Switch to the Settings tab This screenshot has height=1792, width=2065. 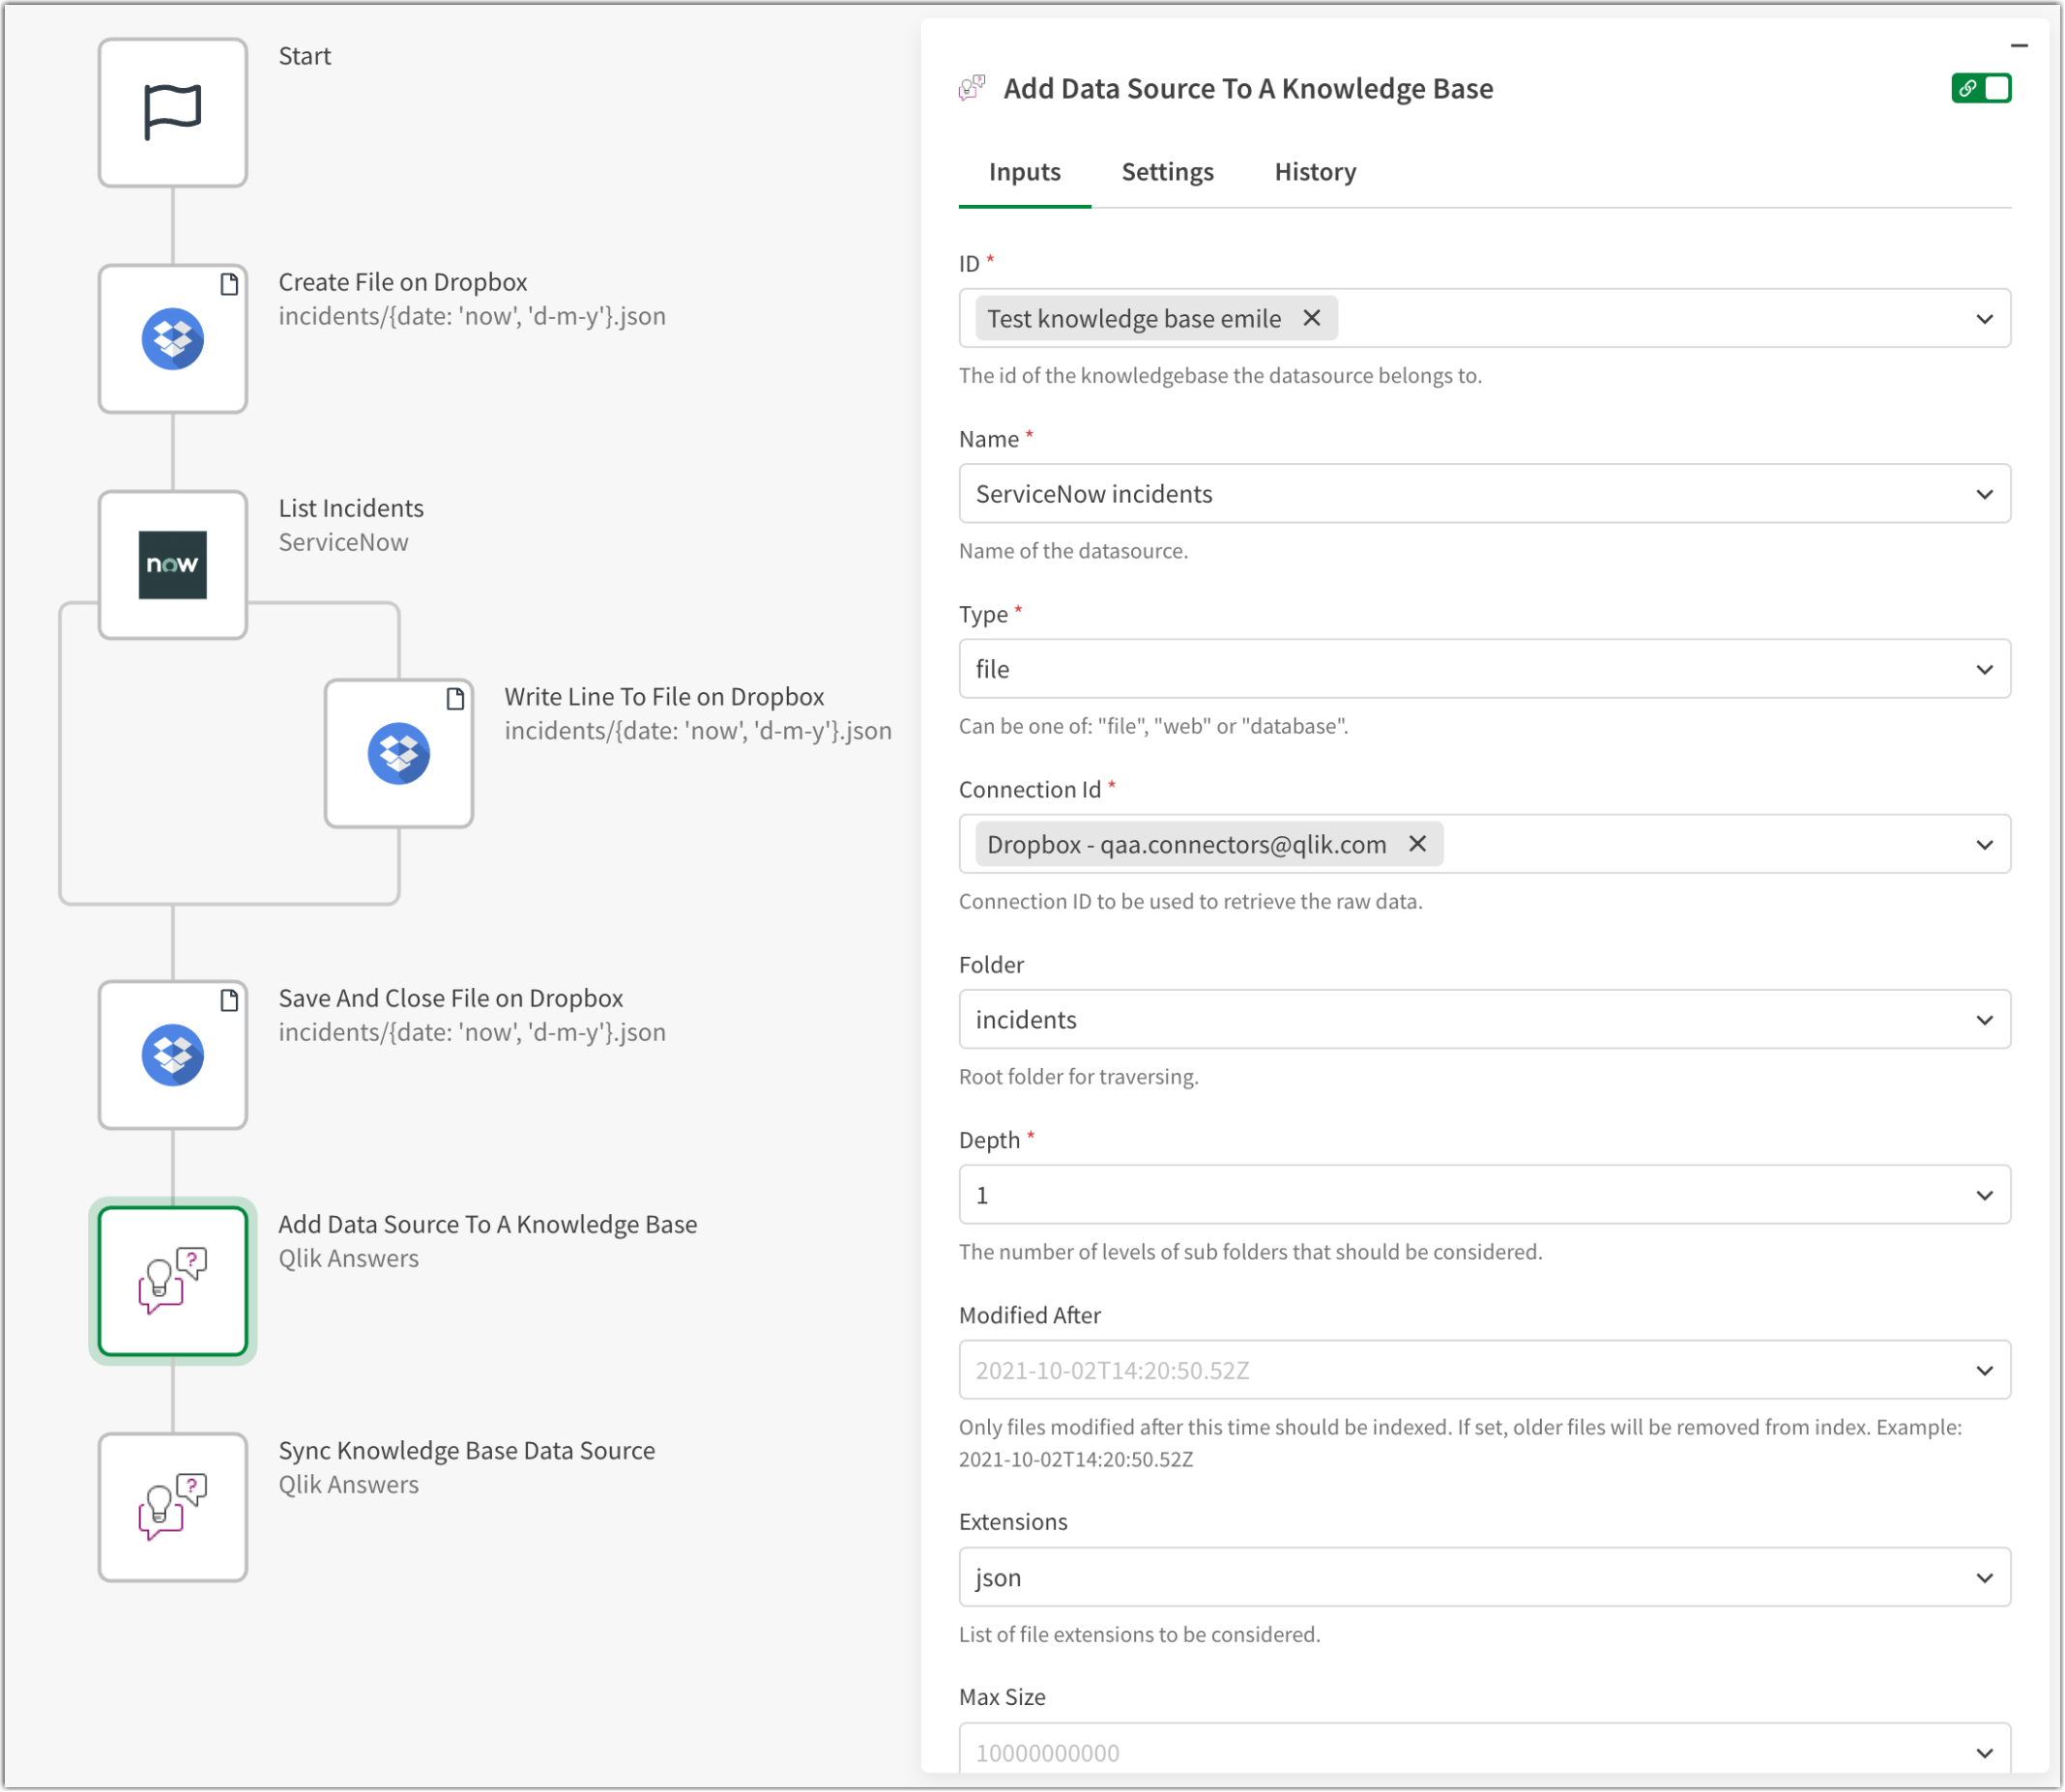(x=1167, y=171)
